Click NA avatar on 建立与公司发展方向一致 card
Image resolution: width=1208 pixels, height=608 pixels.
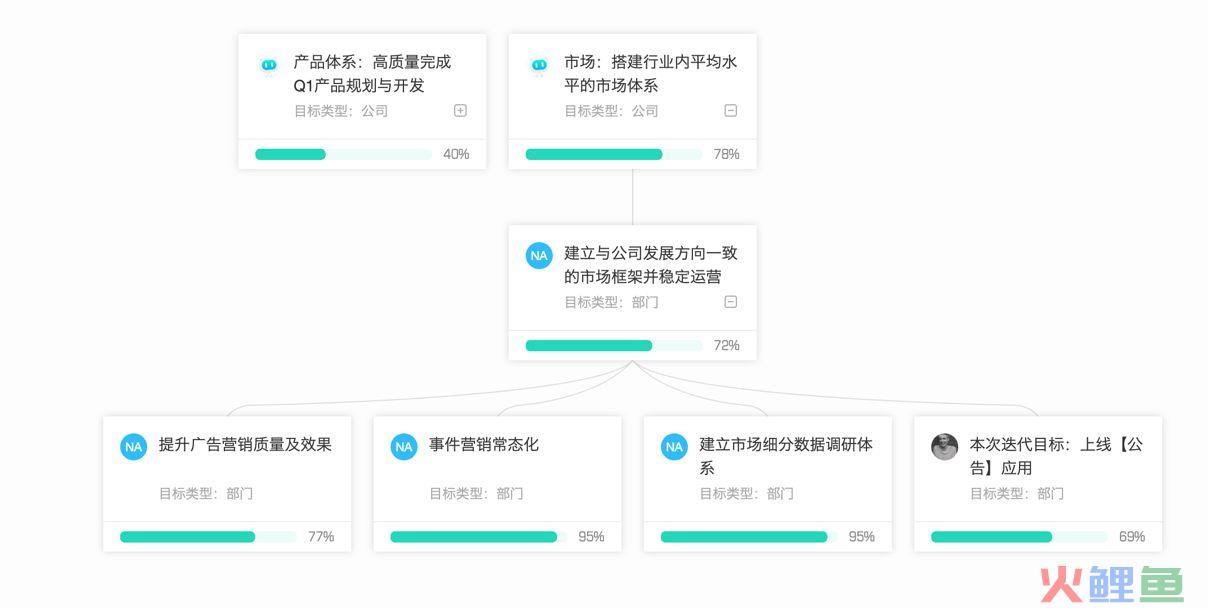pos(539,255)
